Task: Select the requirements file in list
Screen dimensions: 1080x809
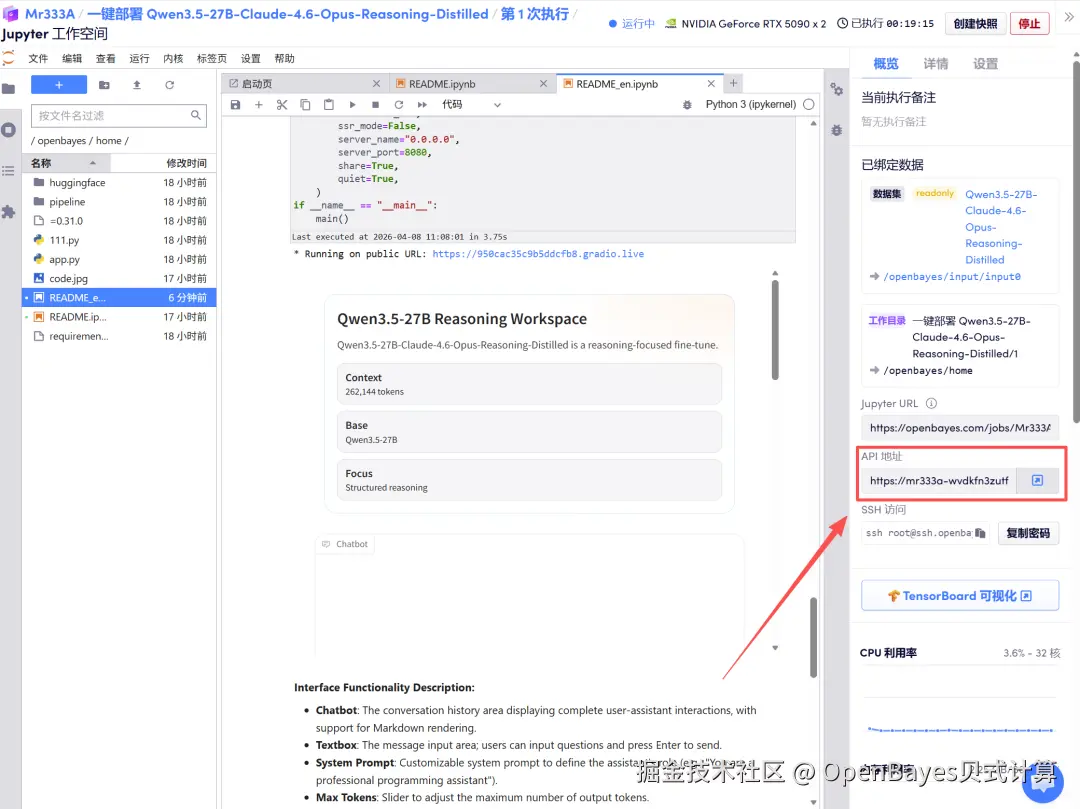Action: pyautogui.click(x=119, y=337)
